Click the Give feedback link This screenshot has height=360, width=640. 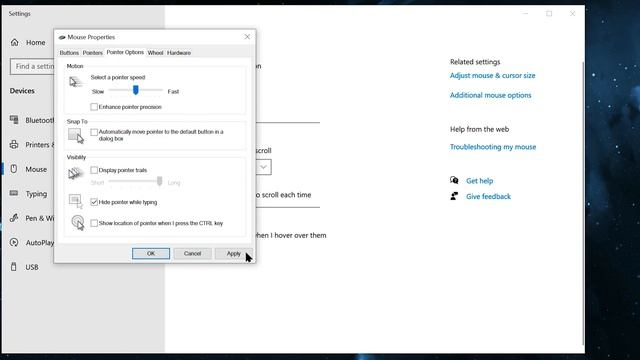coord(489,196)
